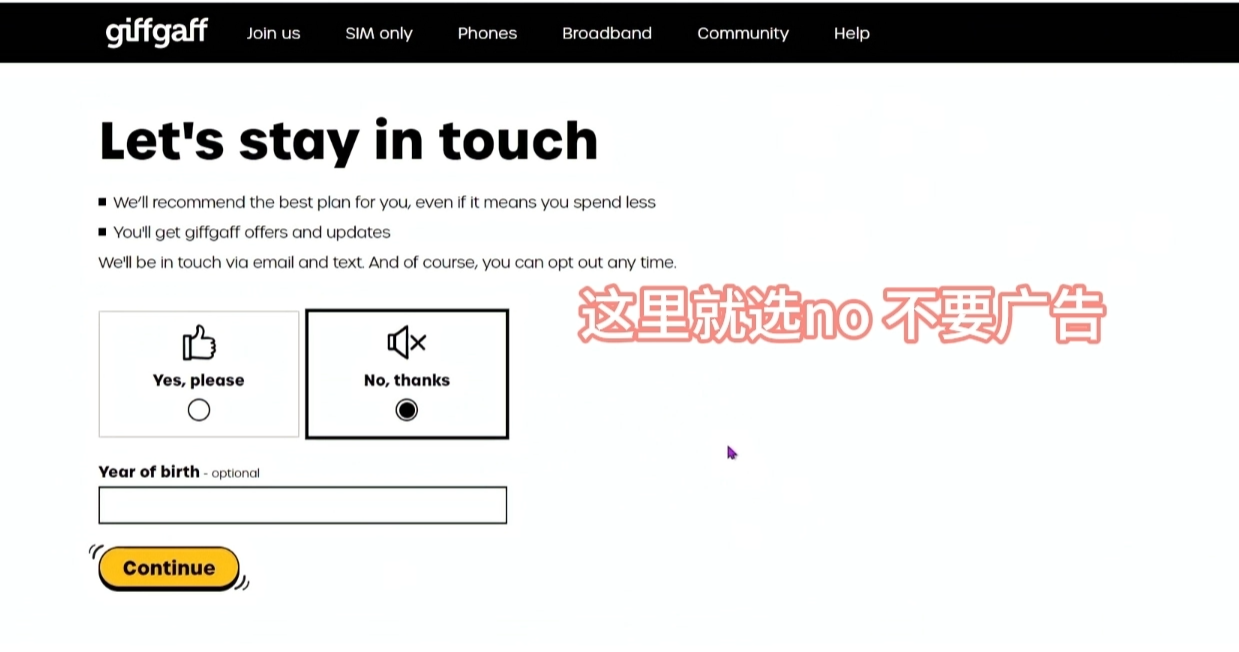This screenshot has width=1239, height=652.
Task: Click the opt out any time sentence
Action: [x=387, y=263]
